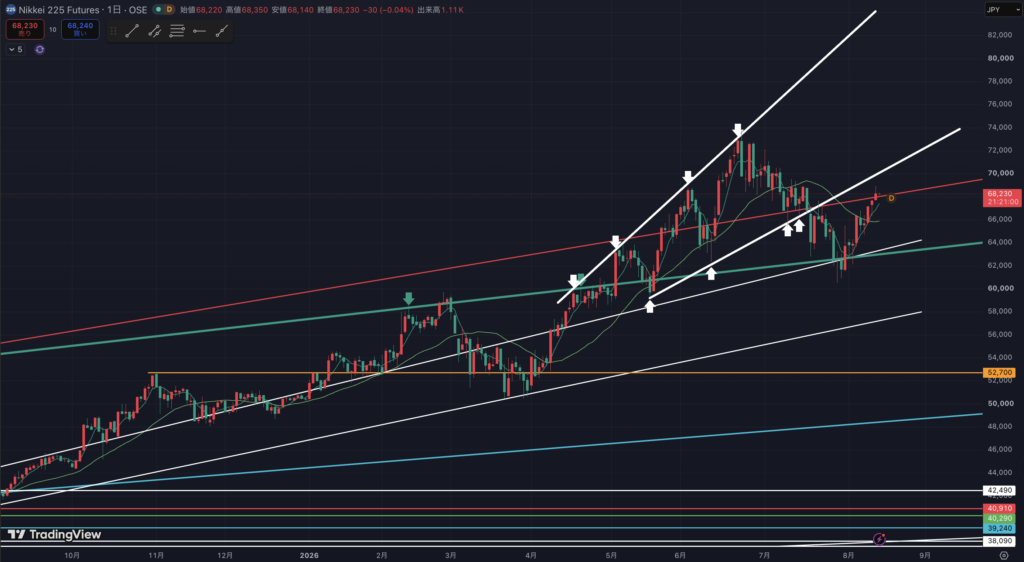This screenshot has height=562, width=1024.
Task: Select the parallel channel drawing tool
Action: 155,31
